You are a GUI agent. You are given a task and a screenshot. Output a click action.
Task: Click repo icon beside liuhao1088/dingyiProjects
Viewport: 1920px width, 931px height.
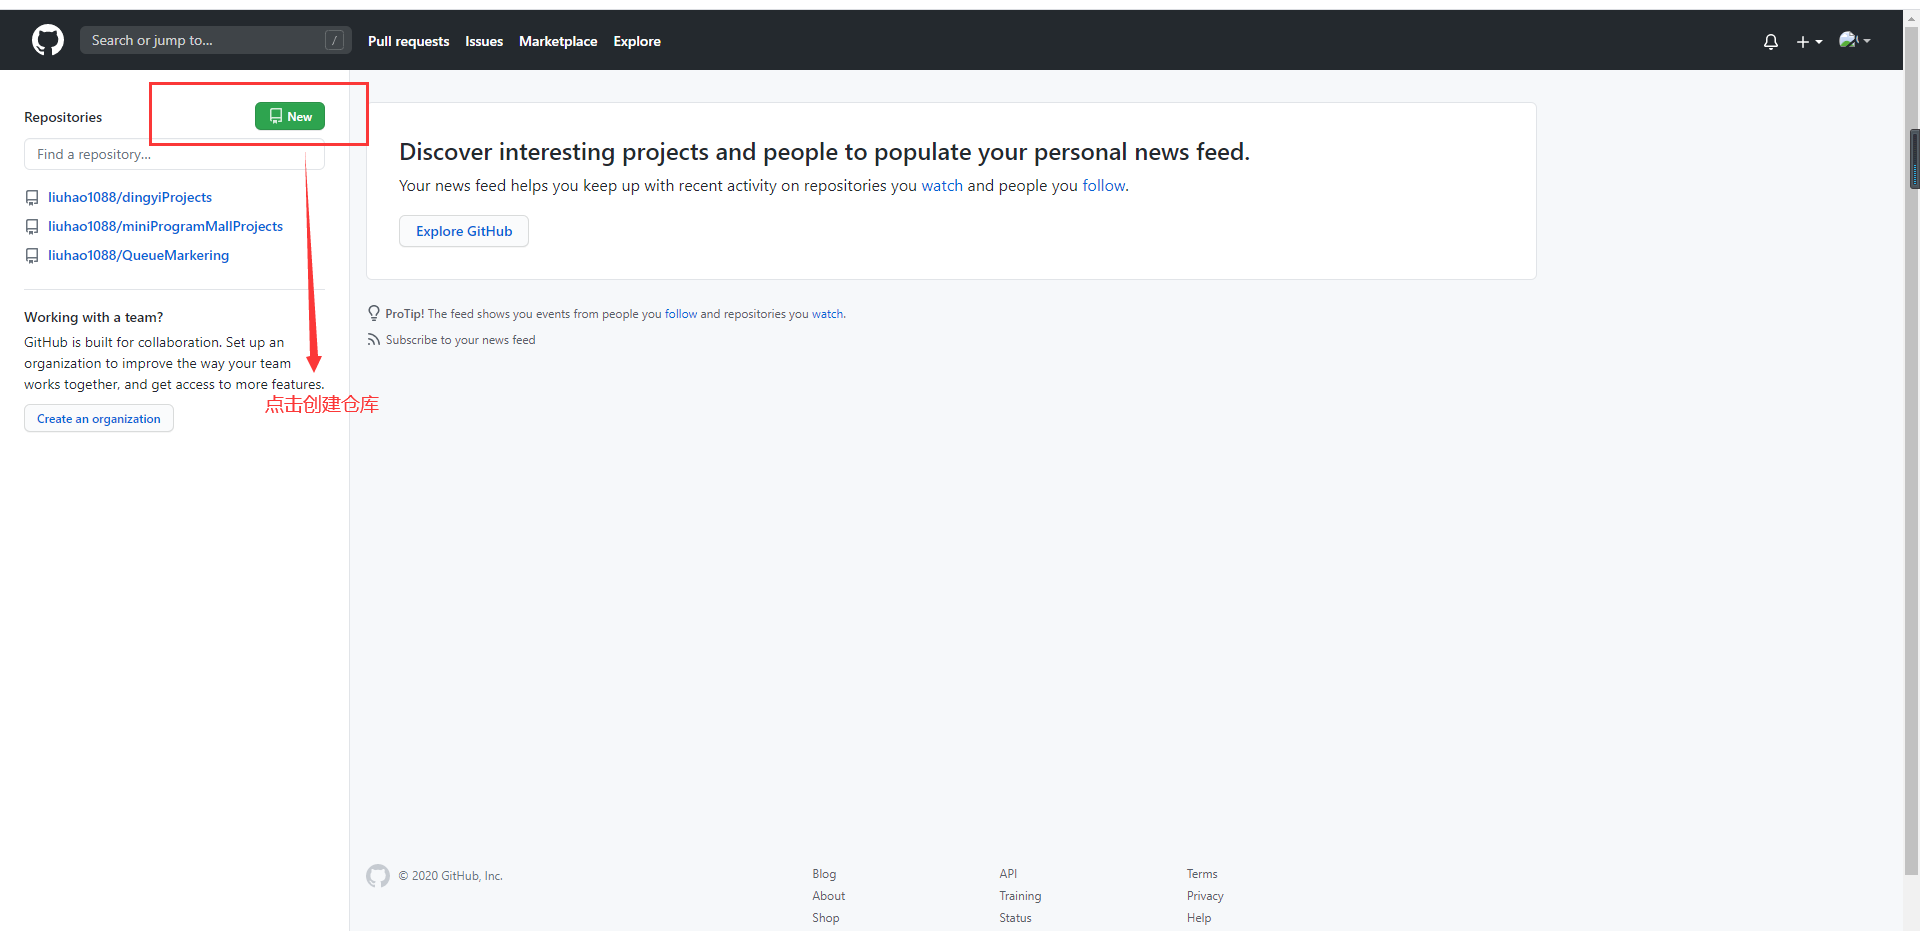pyautogui.click(x=32, y=198)
